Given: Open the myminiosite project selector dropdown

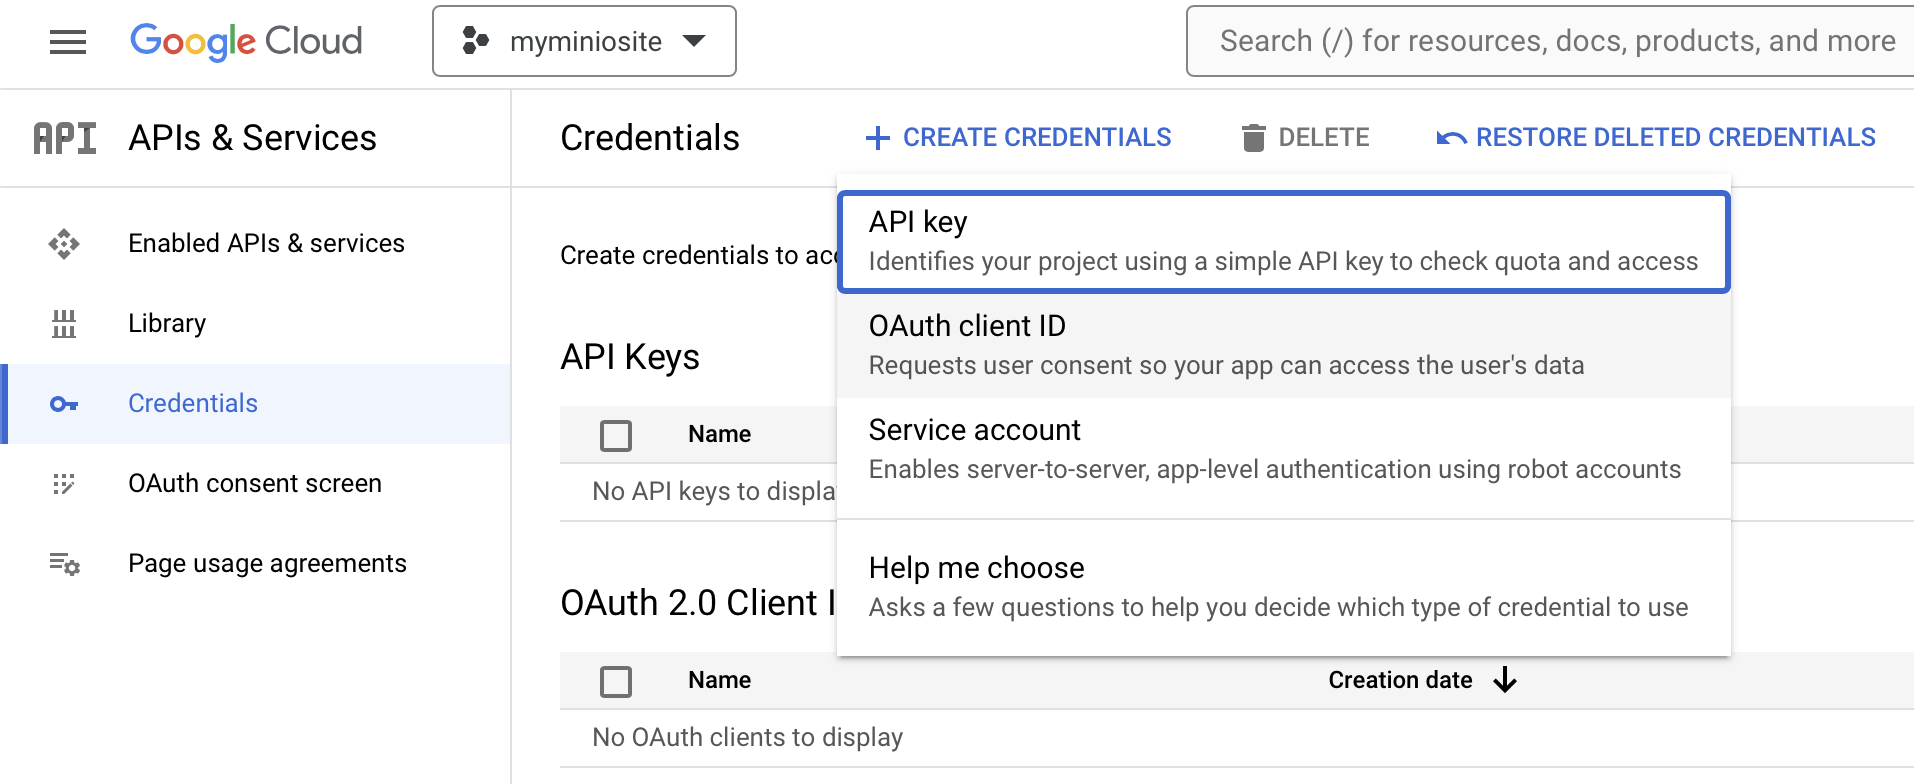Looking at the screenshot, I should (x=584, y=42).
